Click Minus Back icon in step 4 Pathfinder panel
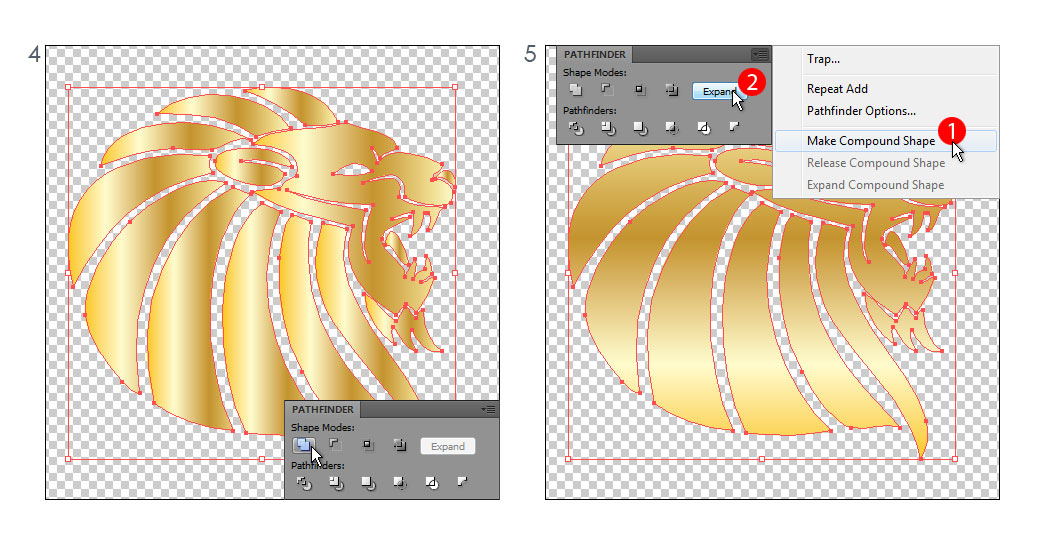Screen dimensions: 1045x545 [463, 481]
